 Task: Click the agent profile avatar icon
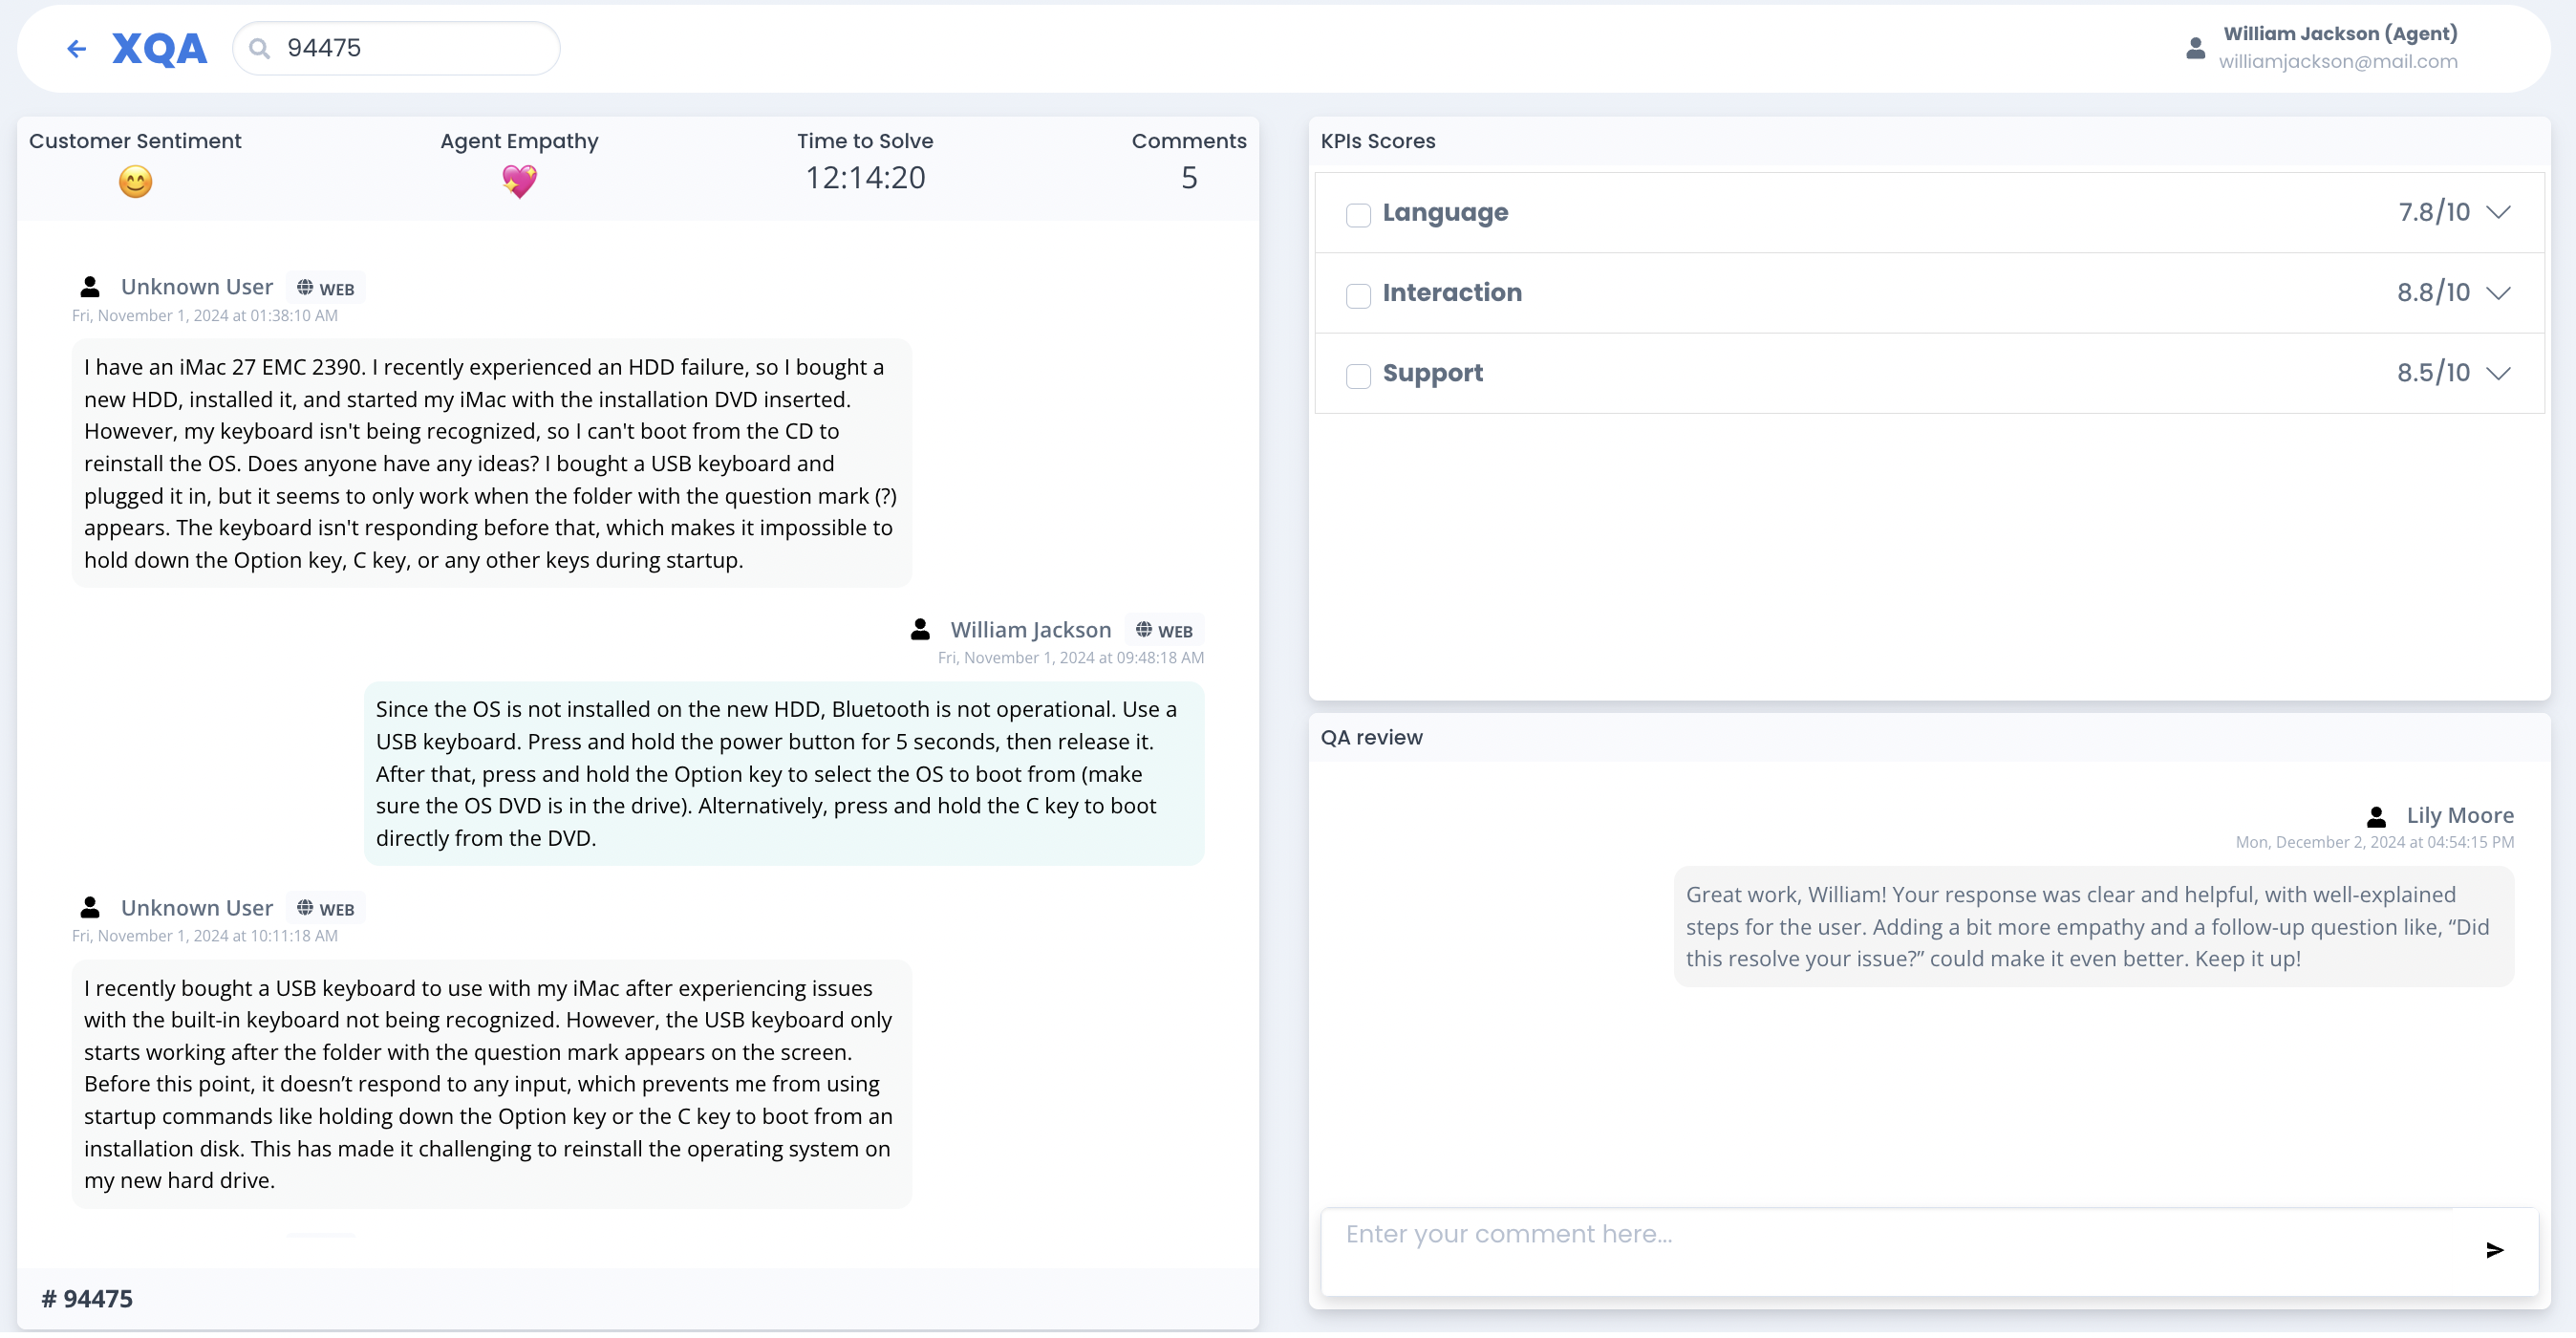click(2195, 48)
